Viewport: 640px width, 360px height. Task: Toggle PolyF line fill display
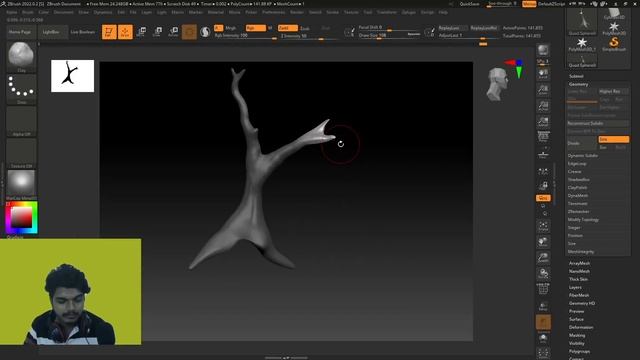[543, 289]
